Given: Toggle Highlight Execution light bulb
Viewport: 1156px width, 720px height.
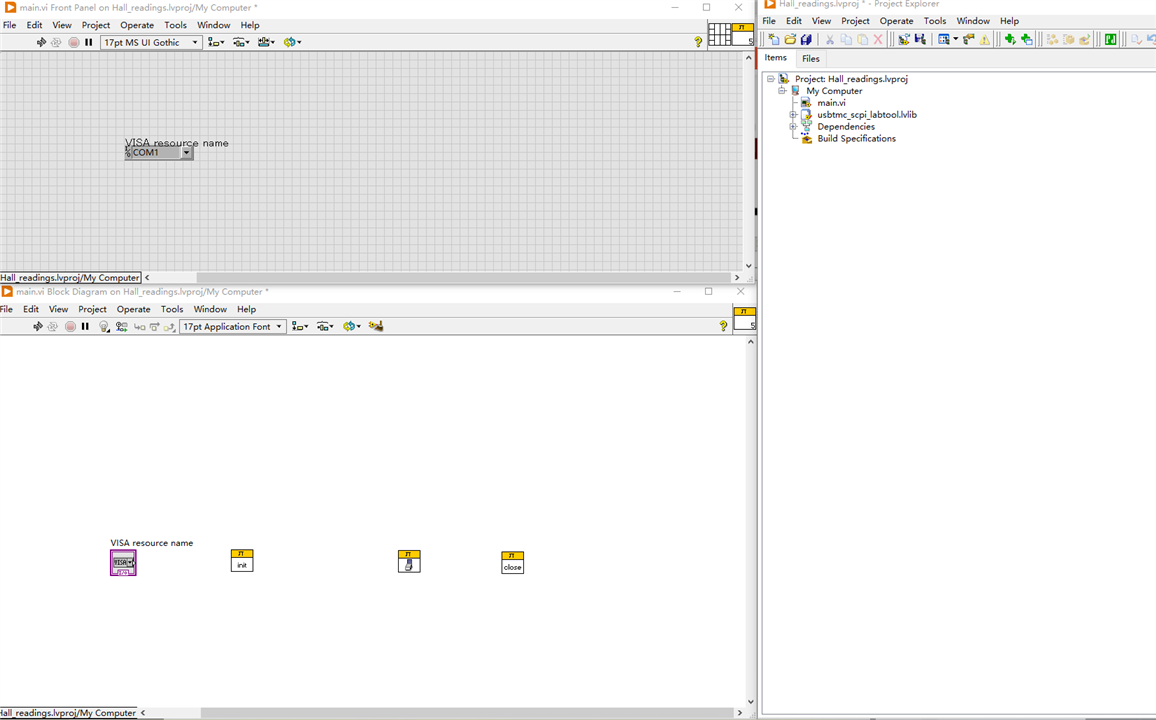Looking at the screenshot, I should tap(104, 326).
